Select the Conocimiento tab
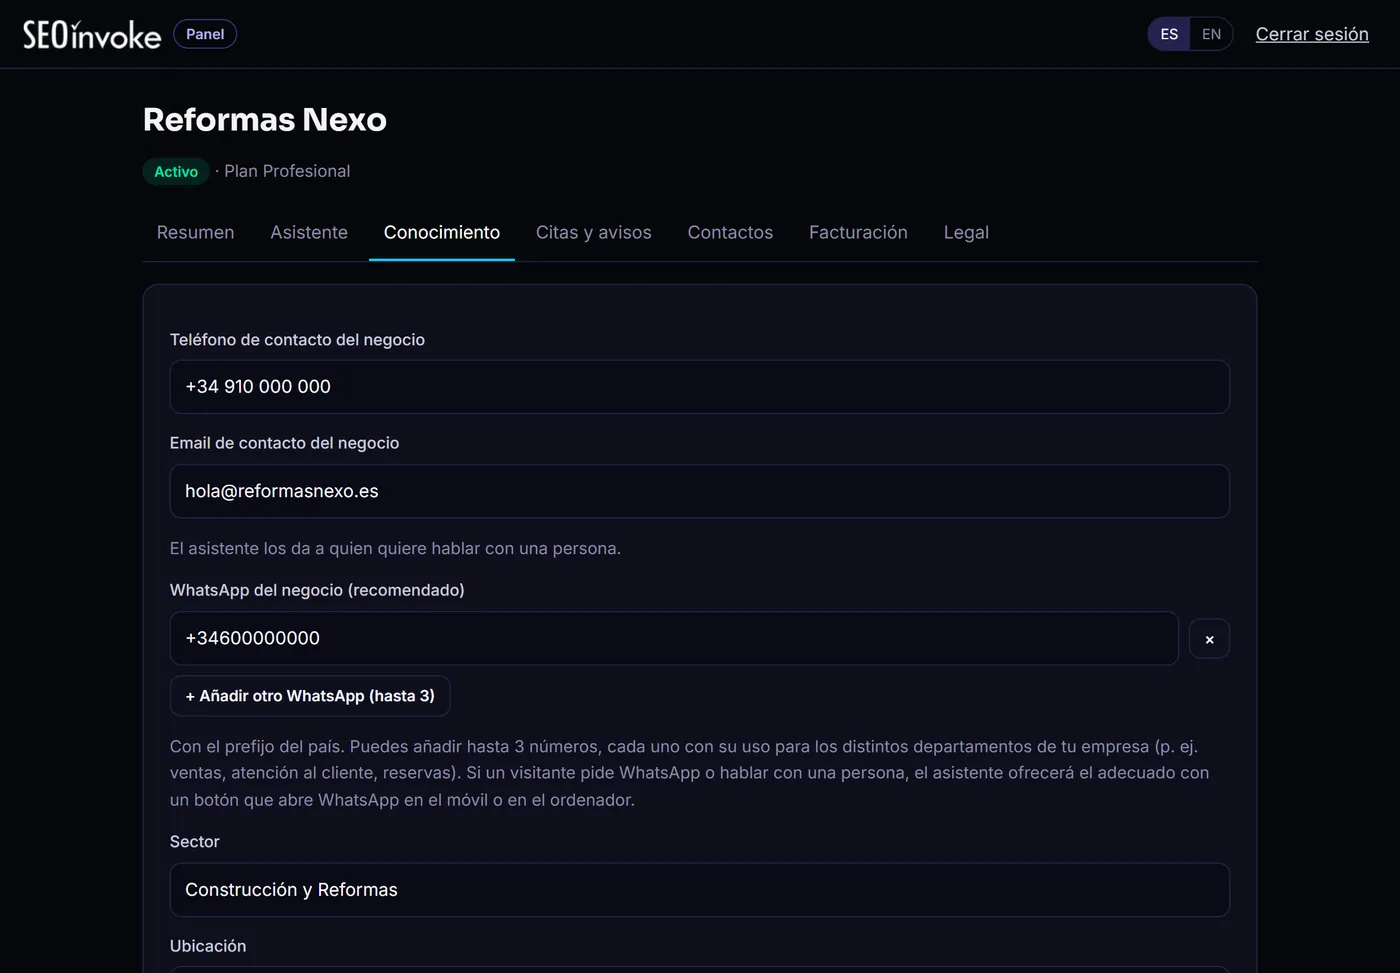1400x973 pixels. pyautogui.click(x=442, y=232)
